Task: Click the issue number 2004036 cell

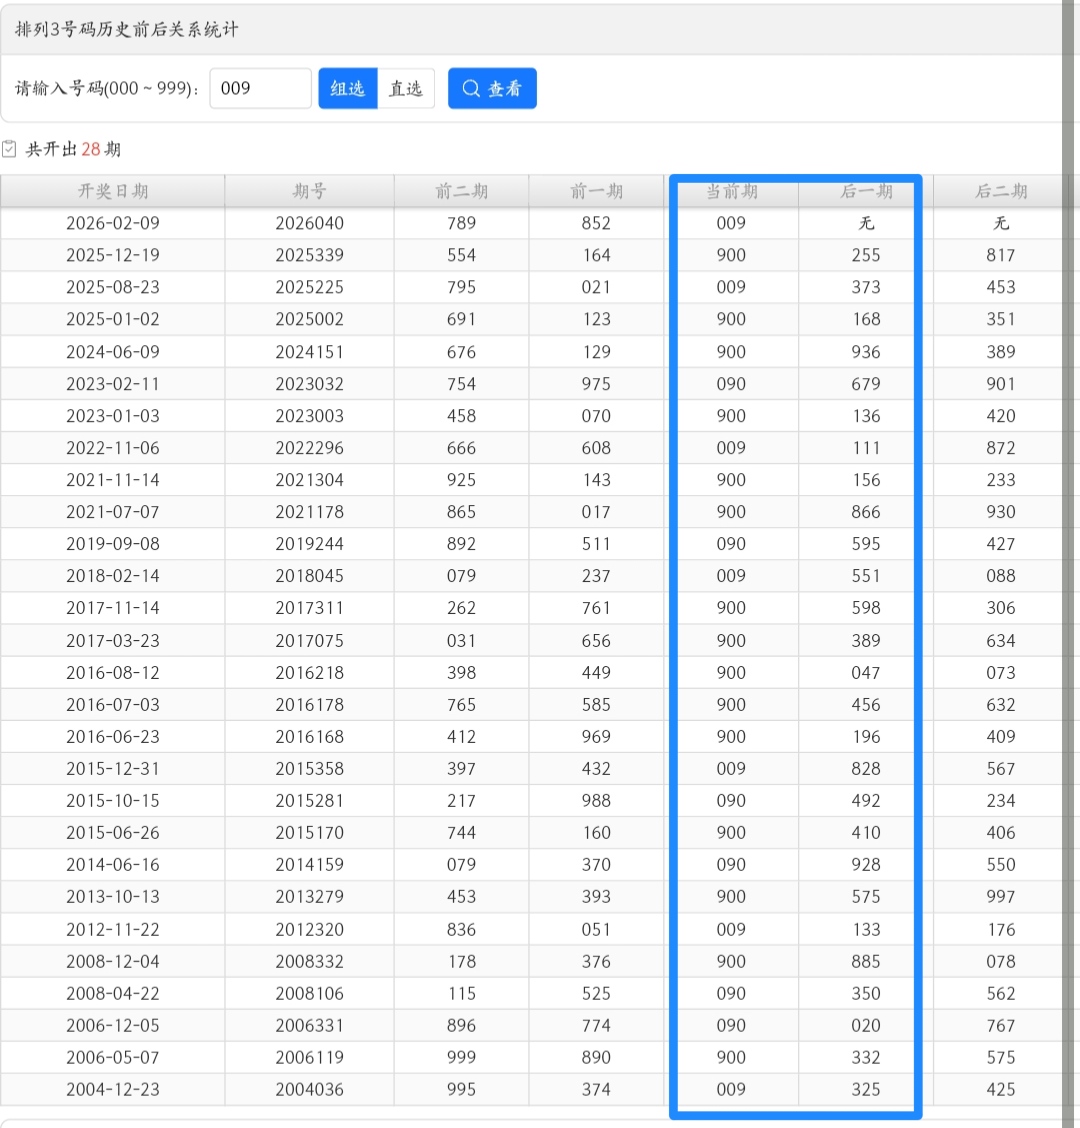Action: [x=309, y=1090]
